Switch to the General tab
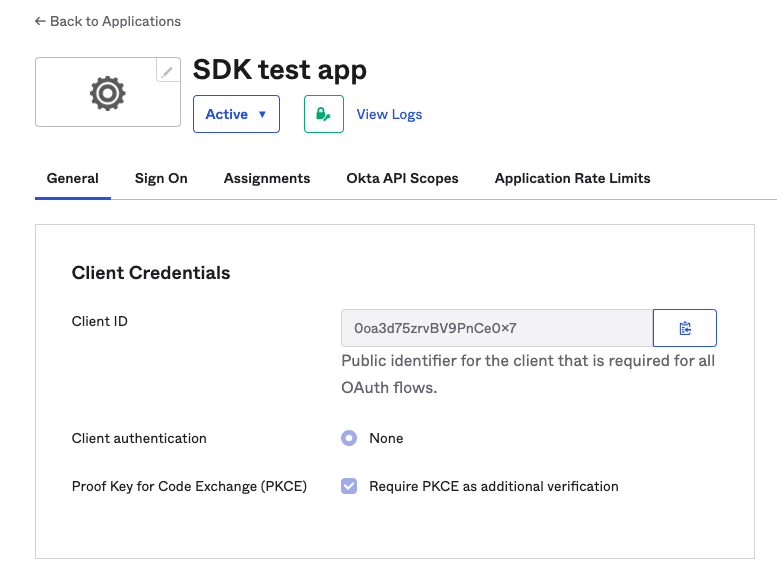The image size is (777, 571). pos(73,178)
